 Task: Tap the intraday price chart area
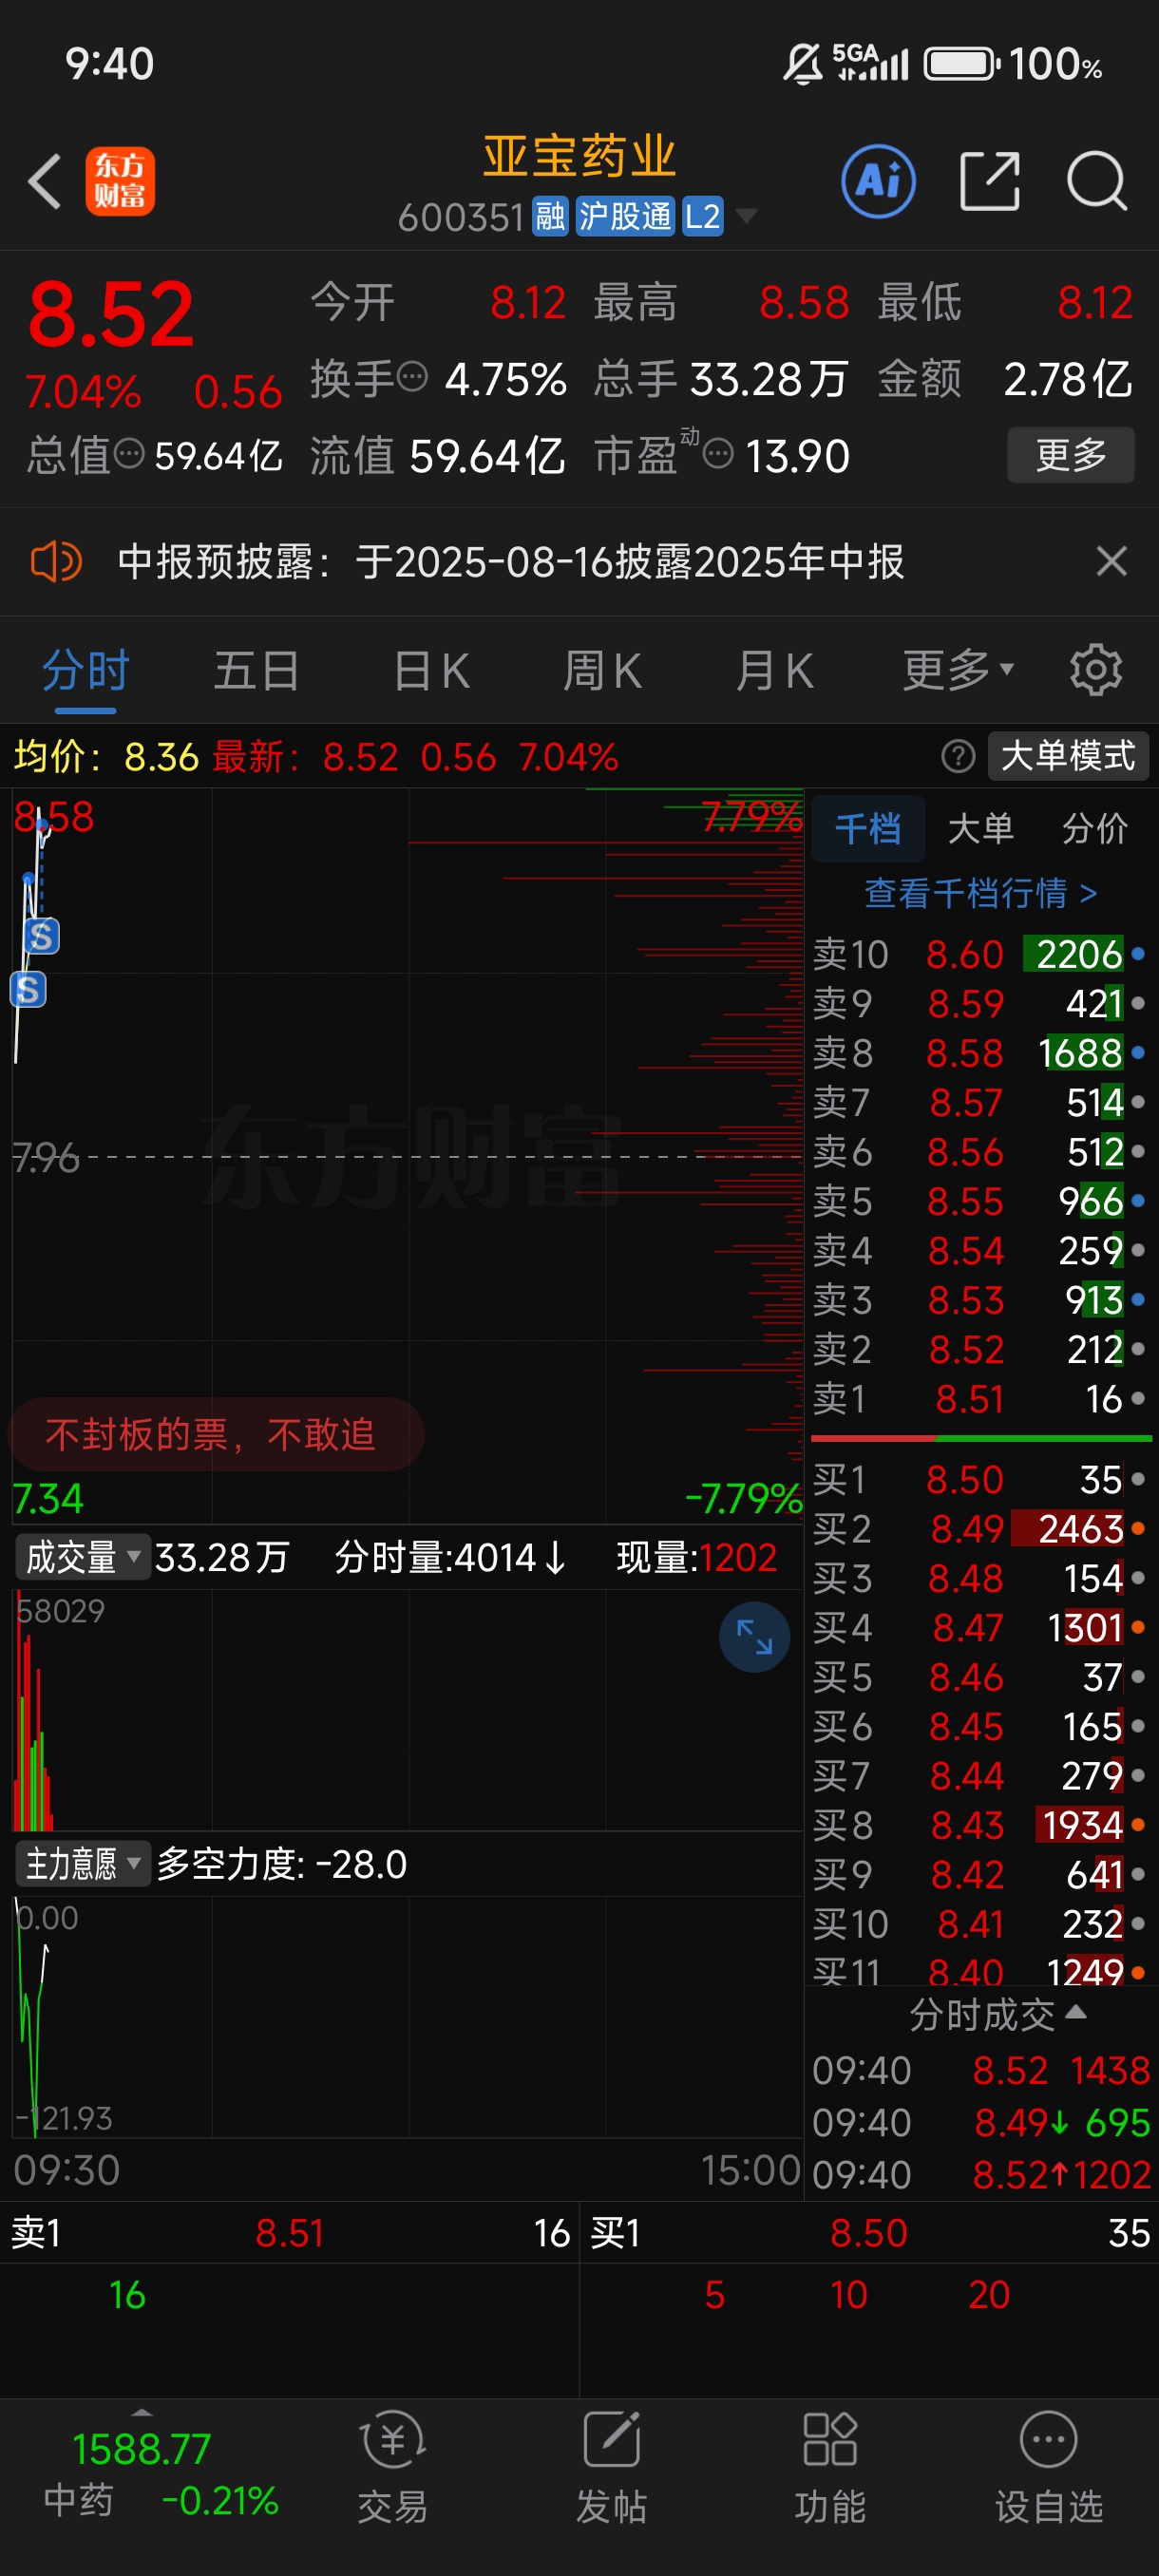407,1155
